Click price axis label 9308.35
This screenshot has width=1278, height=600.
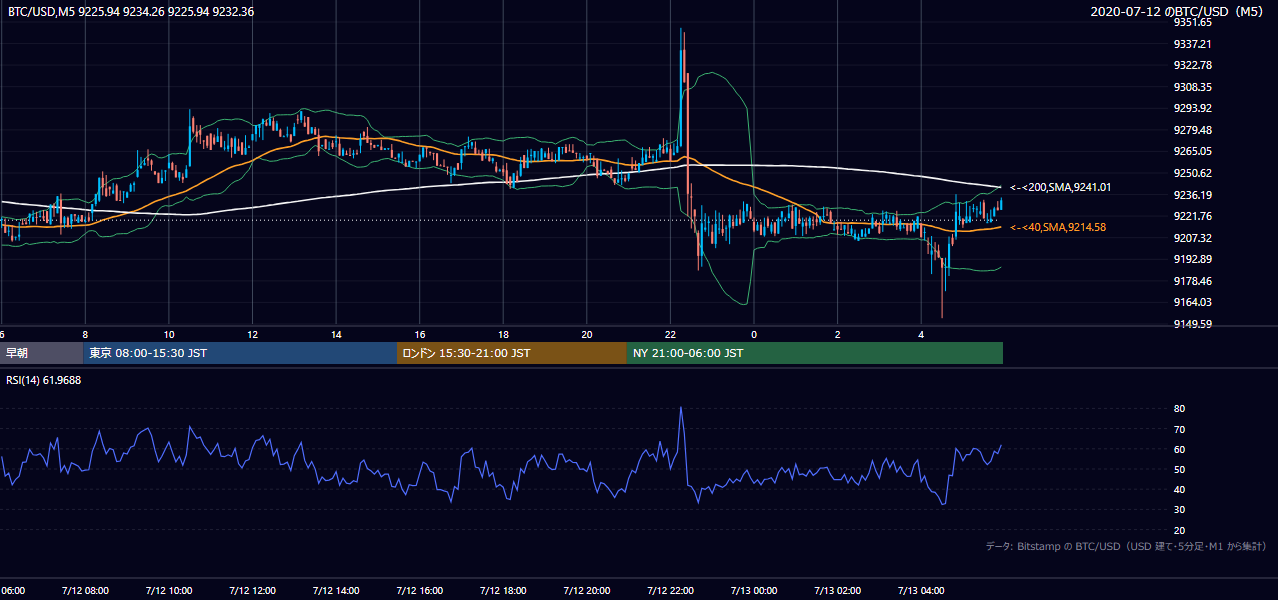click(x=1192, y=87)
